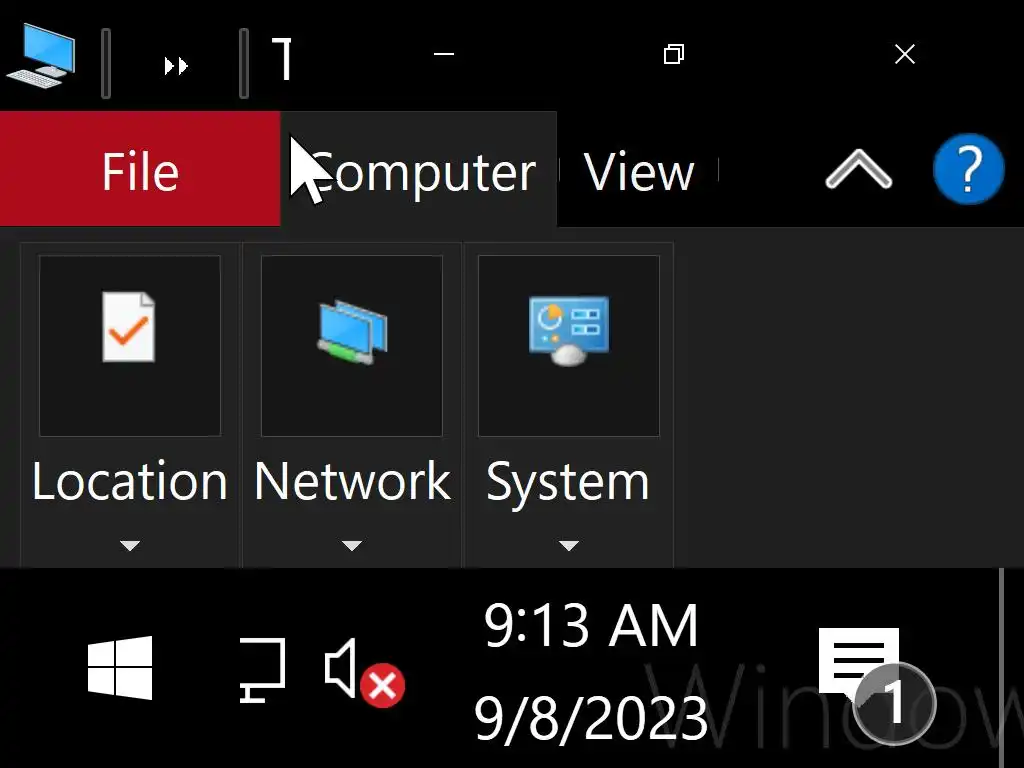Image resolution: width=1024 pixels, height=768 pixels.
Task: Open Help with the blue question mark
Action: pos(968,168)
